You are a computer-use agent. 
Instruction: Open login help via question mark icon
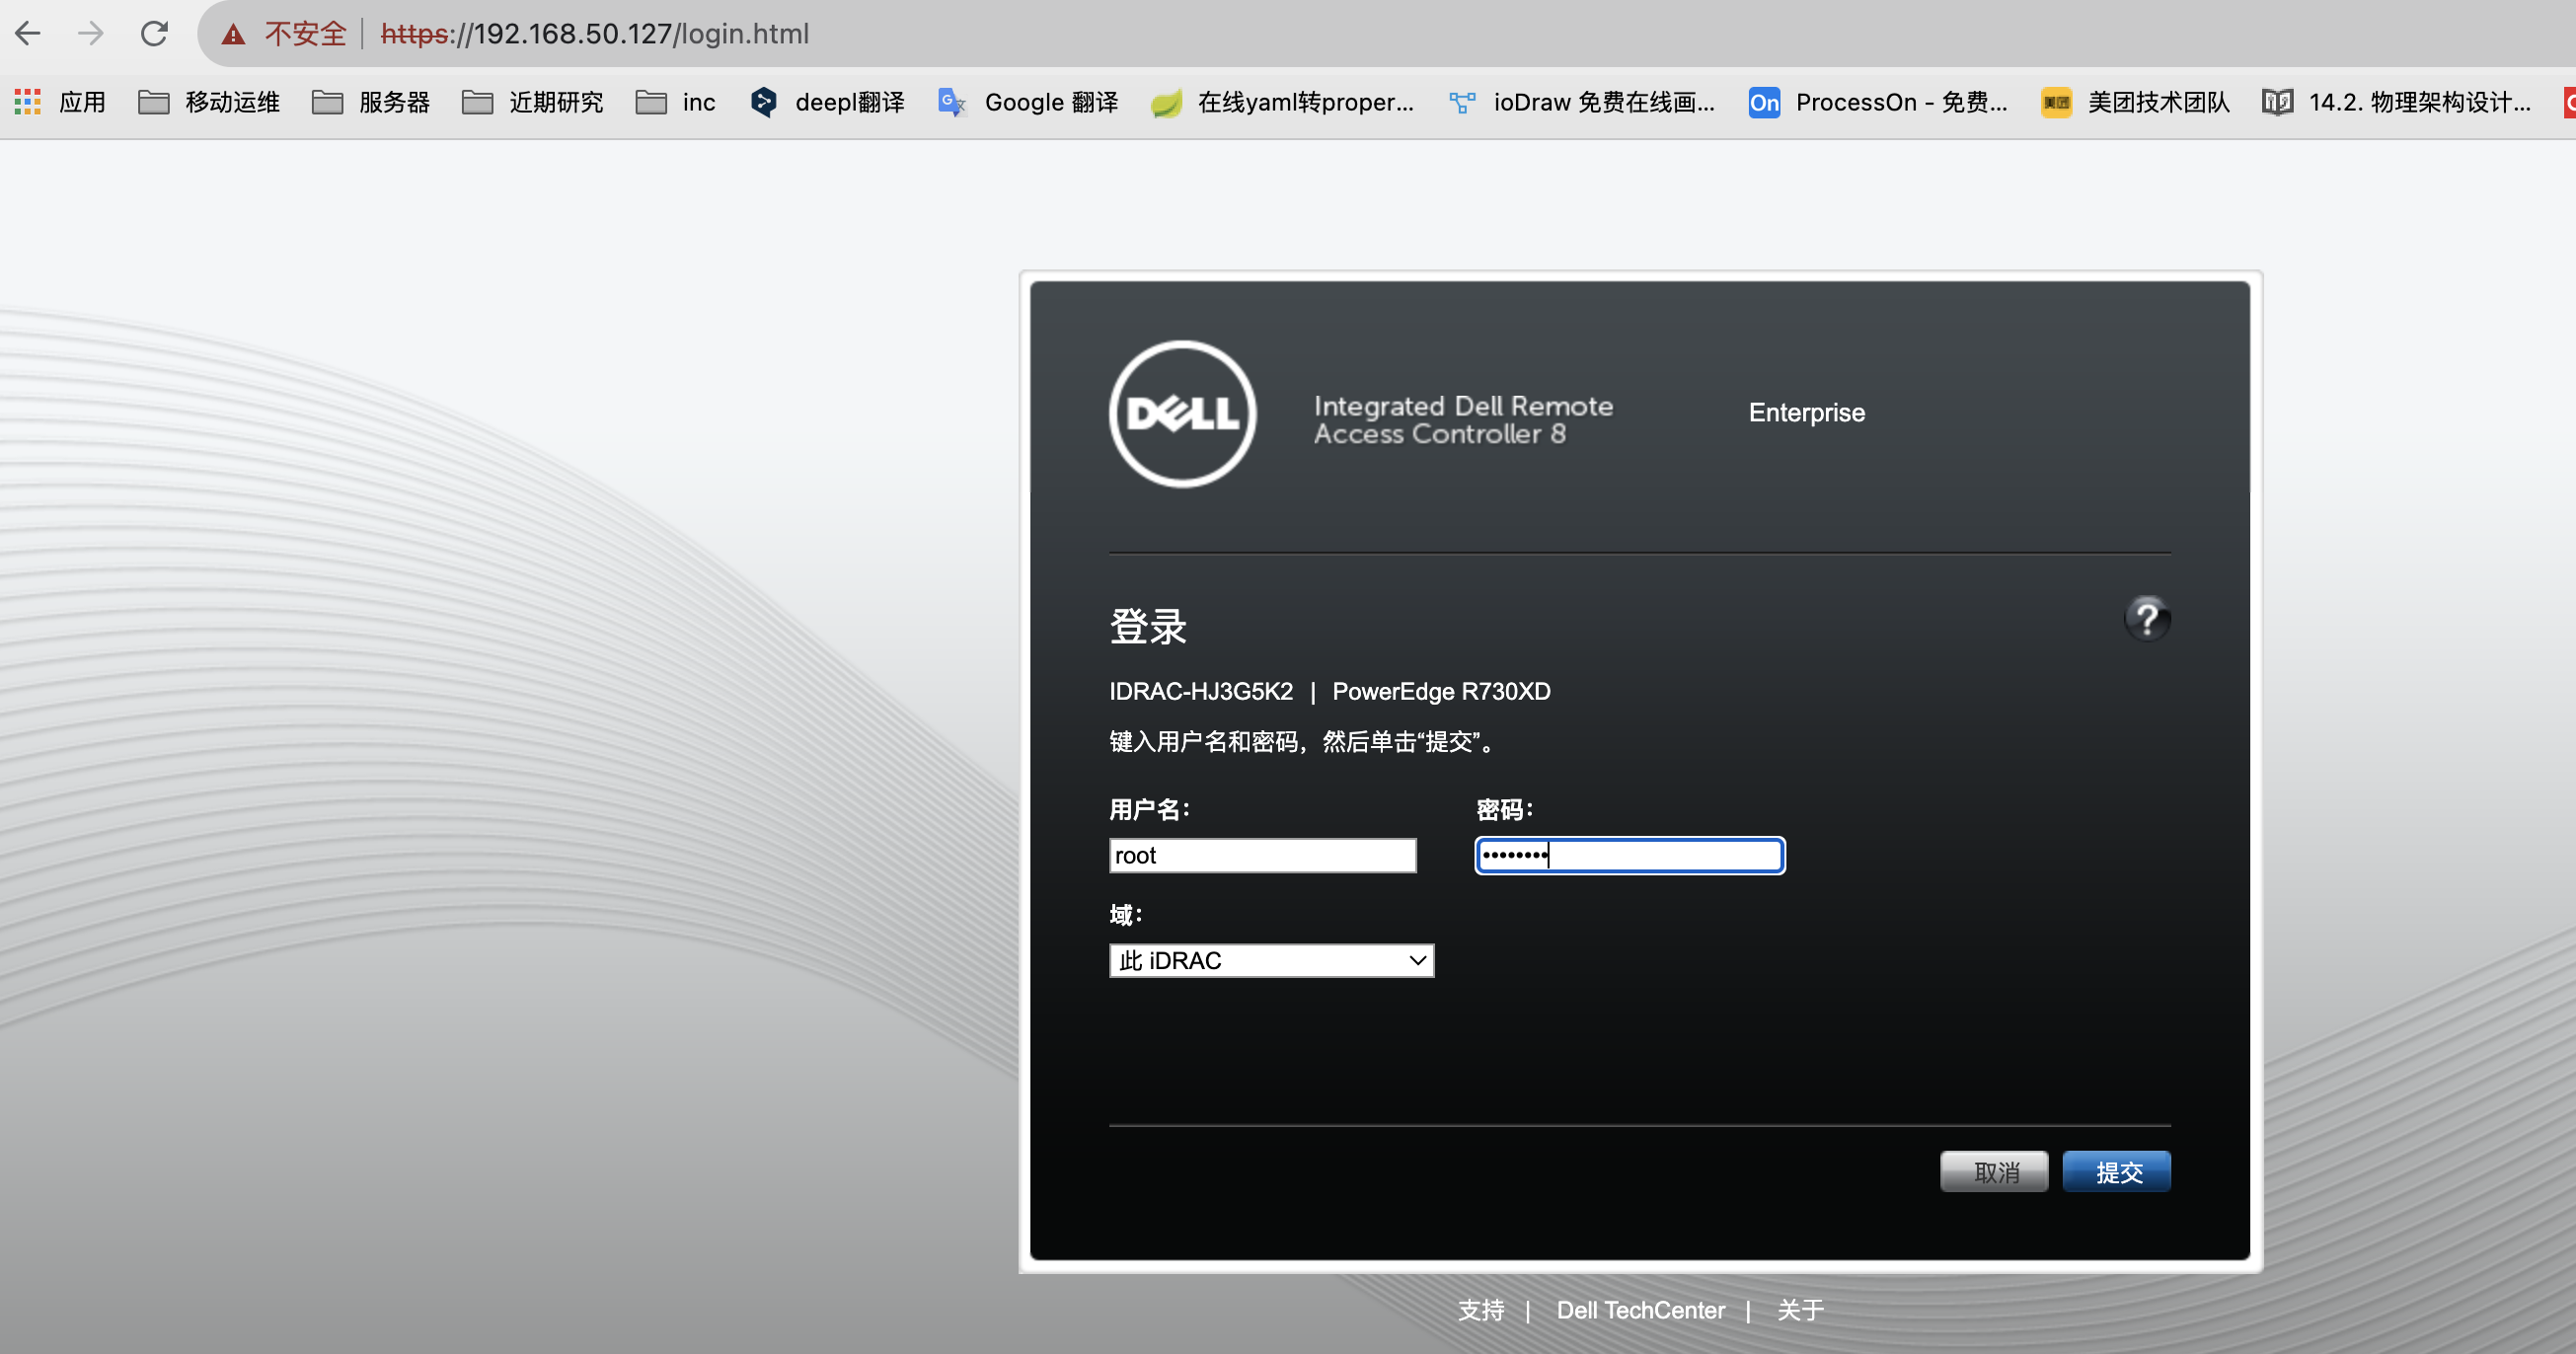tap(2147, 619)
